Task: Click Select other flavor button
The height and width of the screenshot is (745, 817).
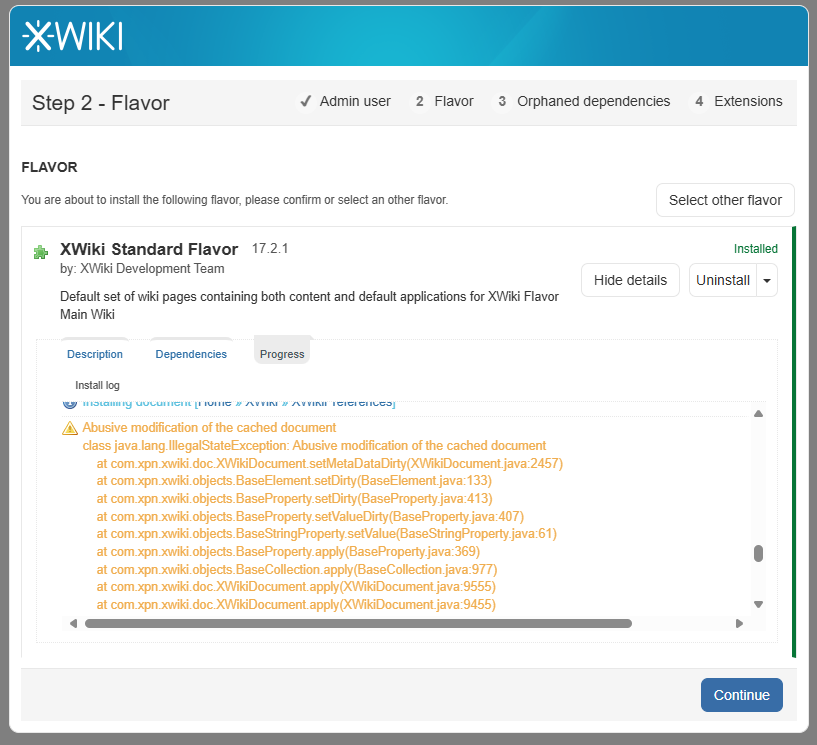Action: tap(725, 200)
